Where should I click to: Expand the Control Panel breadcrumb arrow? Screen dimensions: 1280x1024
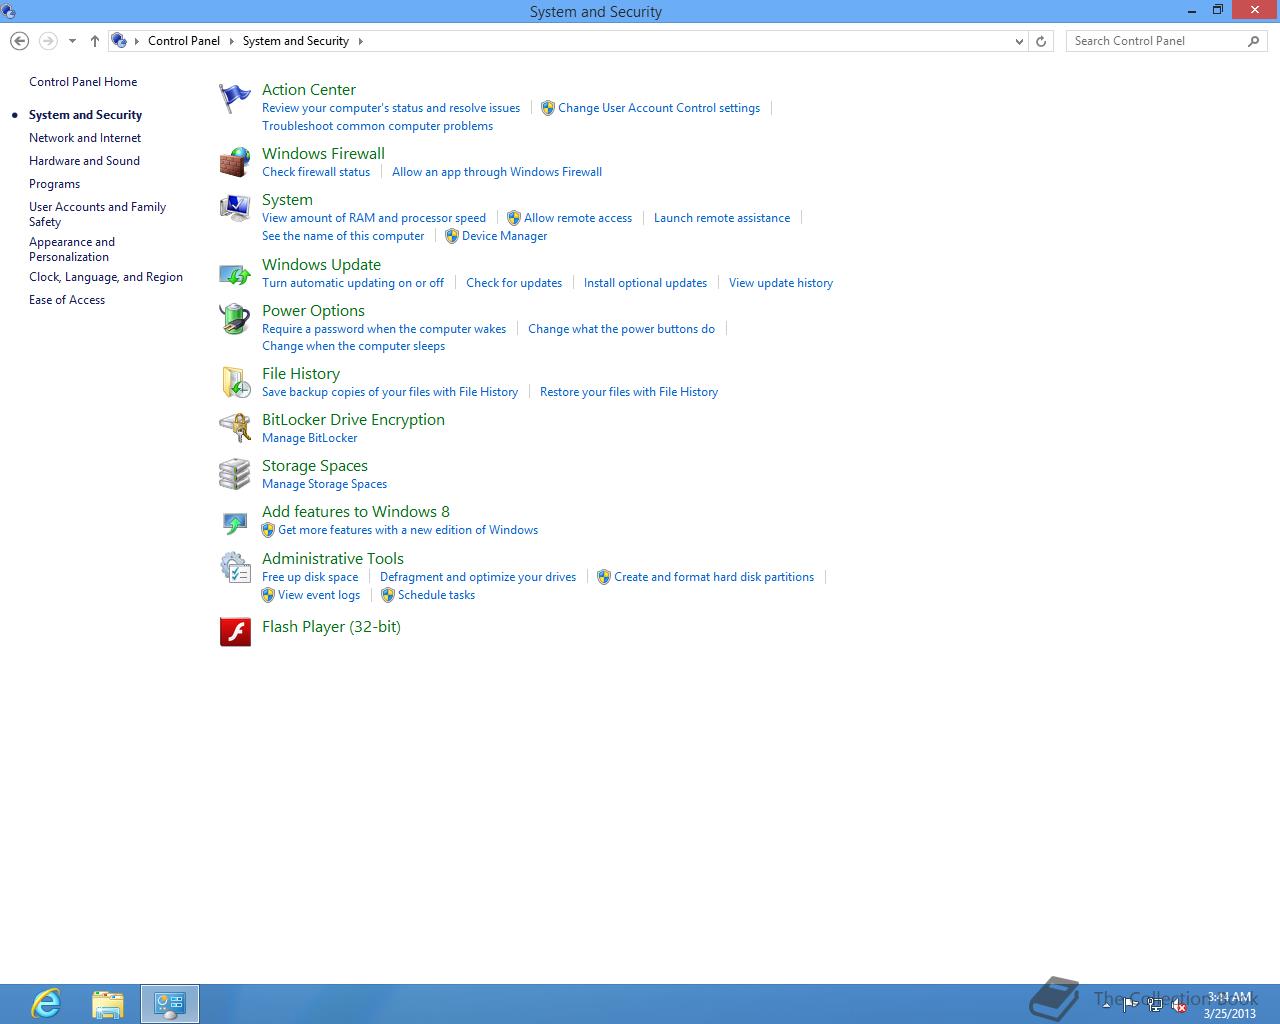(x=231, y=41)
